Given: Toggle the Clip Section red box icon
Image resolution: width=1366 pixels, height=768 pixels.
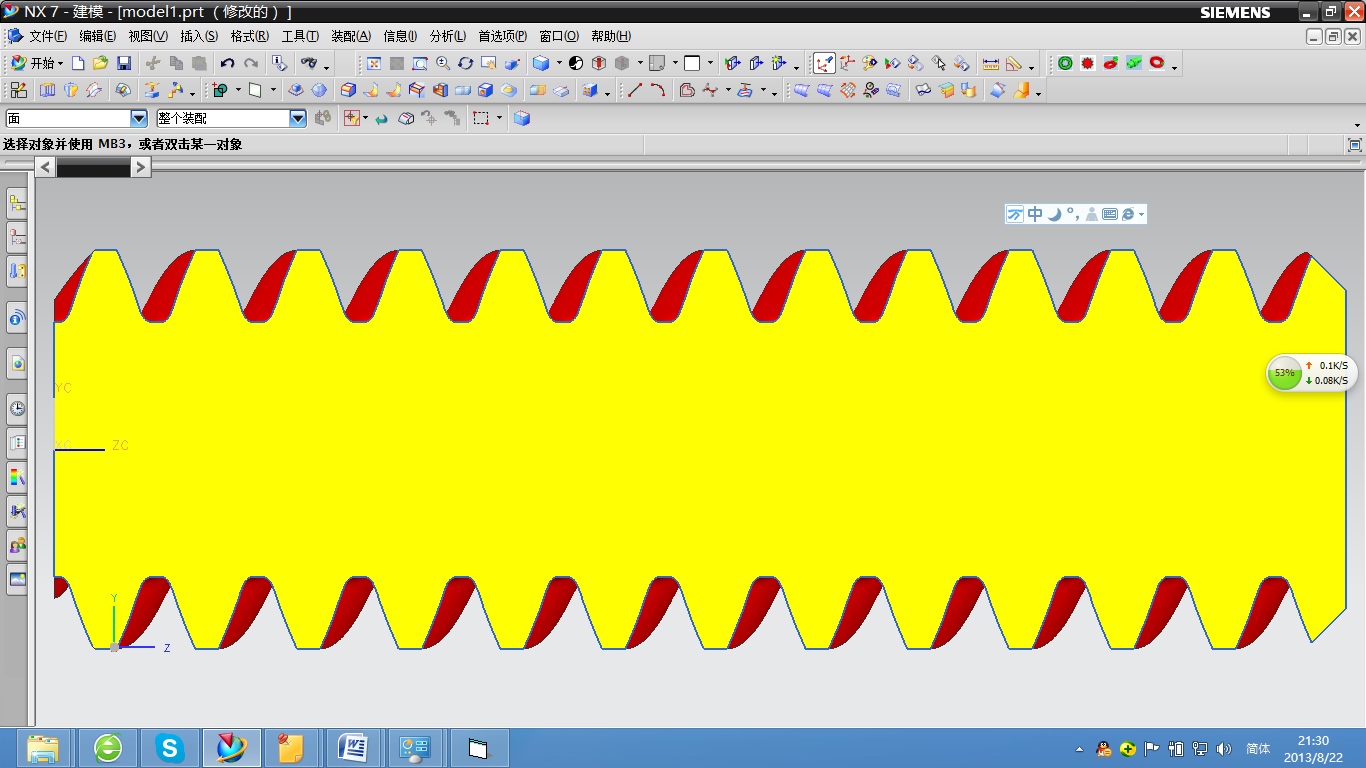Looking at the screenshot, I should 599,63.
